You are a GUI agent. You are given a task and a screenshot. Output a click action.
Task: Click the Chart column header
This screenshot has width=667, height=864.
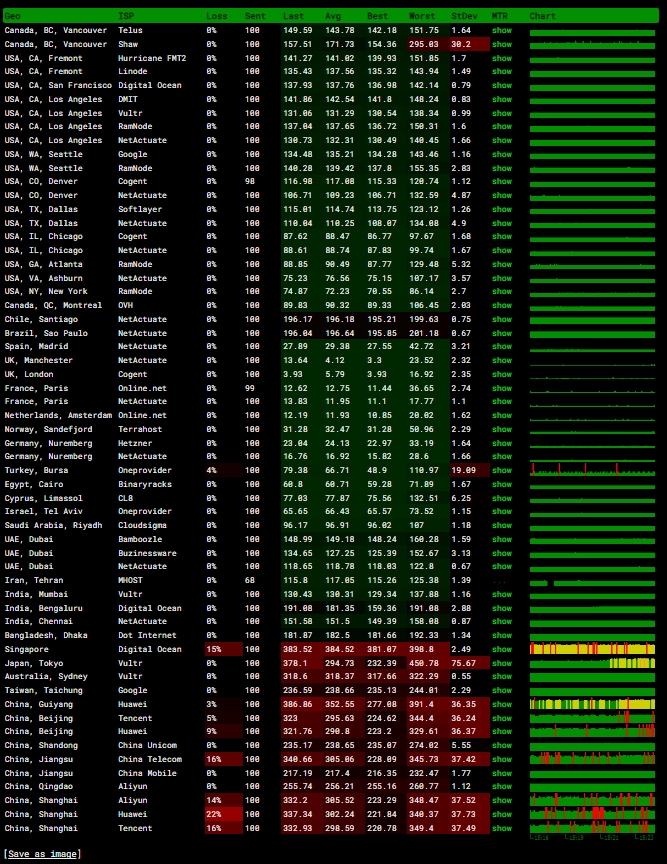click(x=542, y=16)
